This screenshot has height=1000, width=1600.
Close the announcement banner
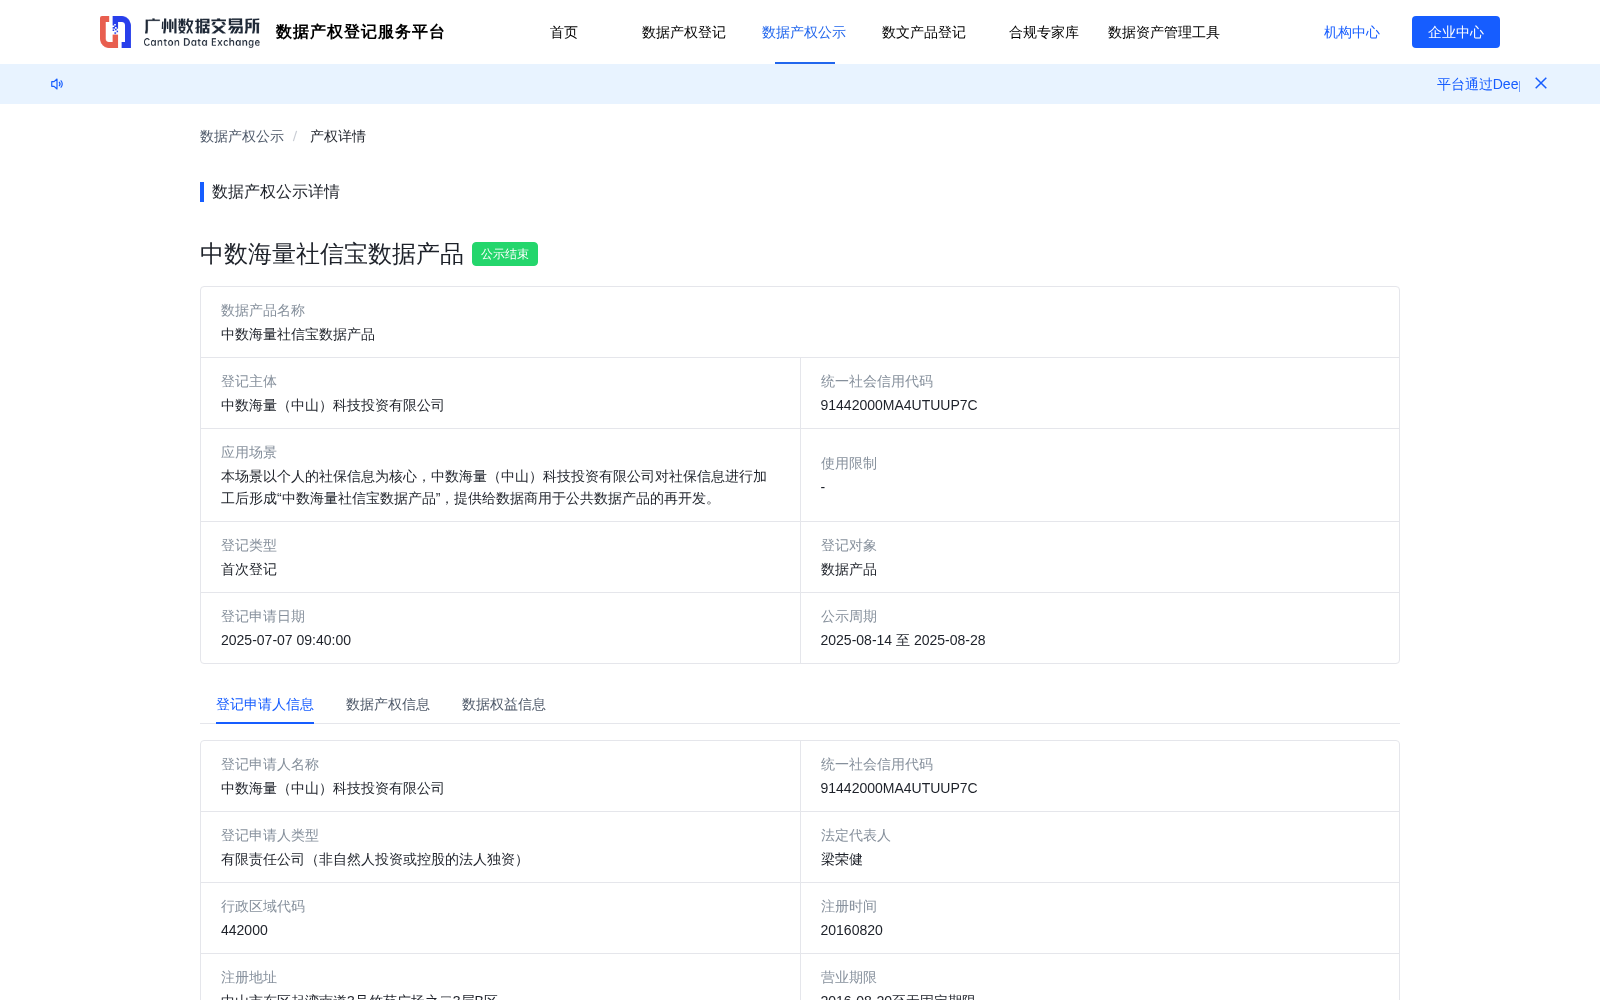coord(1541,83)
